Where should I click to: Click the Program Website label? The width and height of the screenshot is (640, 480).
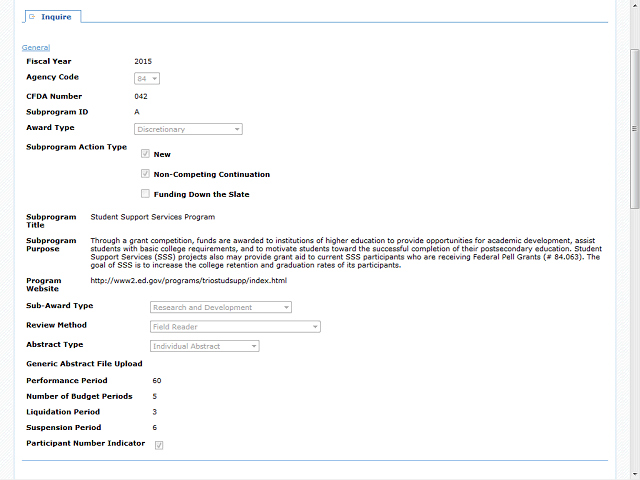coord(44,284)
